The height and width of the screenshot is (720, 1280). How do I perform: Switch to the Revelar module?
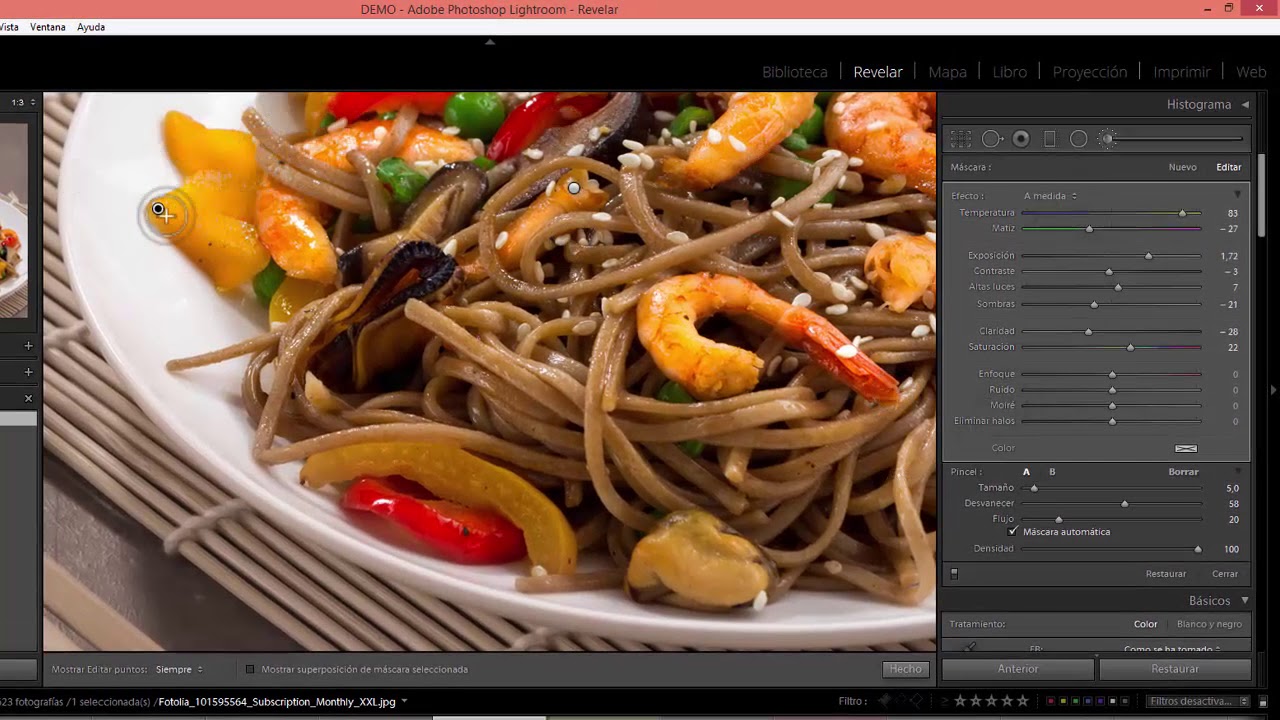[x=878, y=72]
